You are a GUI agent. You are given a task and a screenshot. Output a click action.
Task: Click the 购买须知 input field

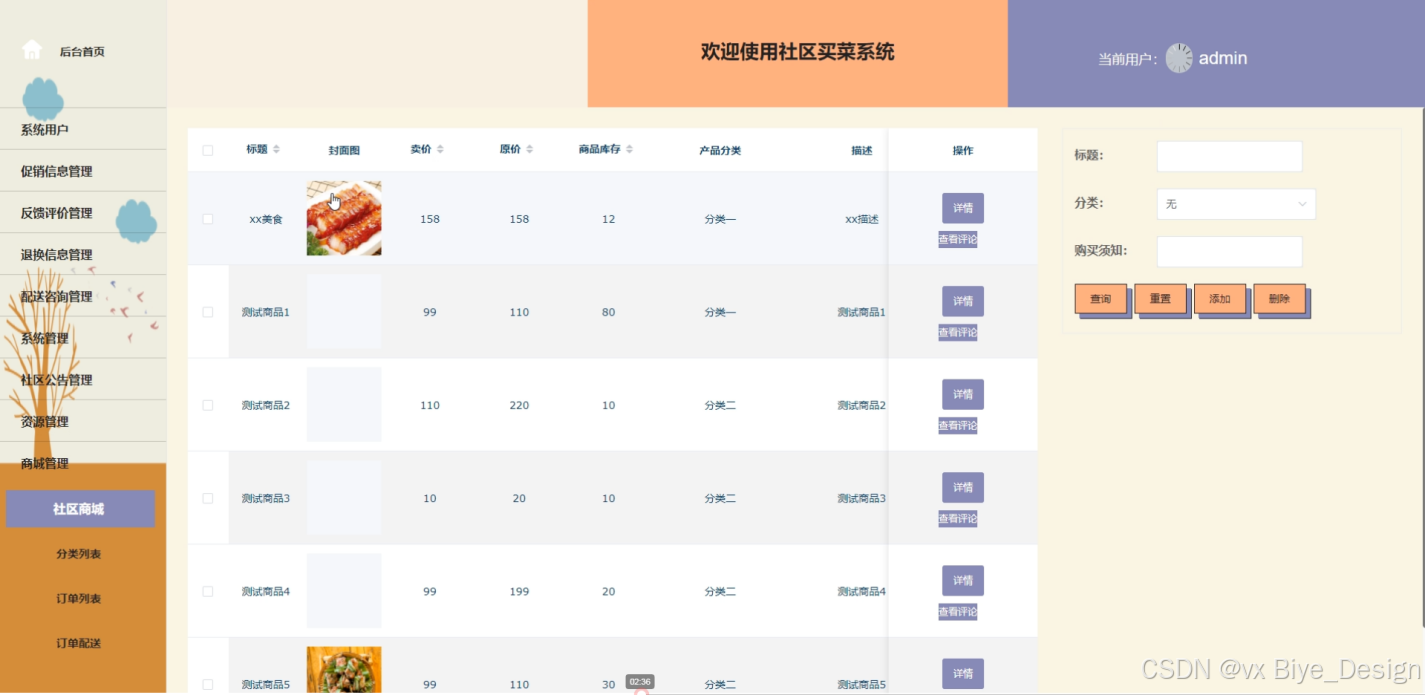coord(1229,252)
